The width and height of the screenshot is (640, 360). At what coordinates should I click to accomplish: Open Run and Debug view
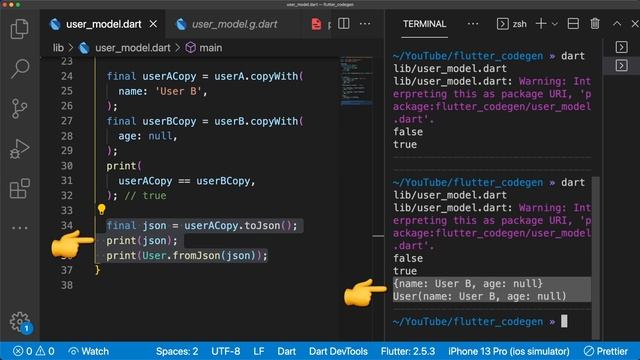point(19,149)
